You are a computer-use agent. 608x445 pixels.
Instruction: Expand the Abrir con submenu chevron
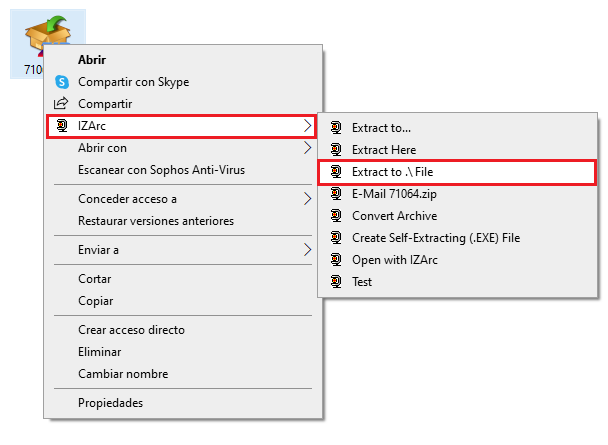(x=307, y=148)
